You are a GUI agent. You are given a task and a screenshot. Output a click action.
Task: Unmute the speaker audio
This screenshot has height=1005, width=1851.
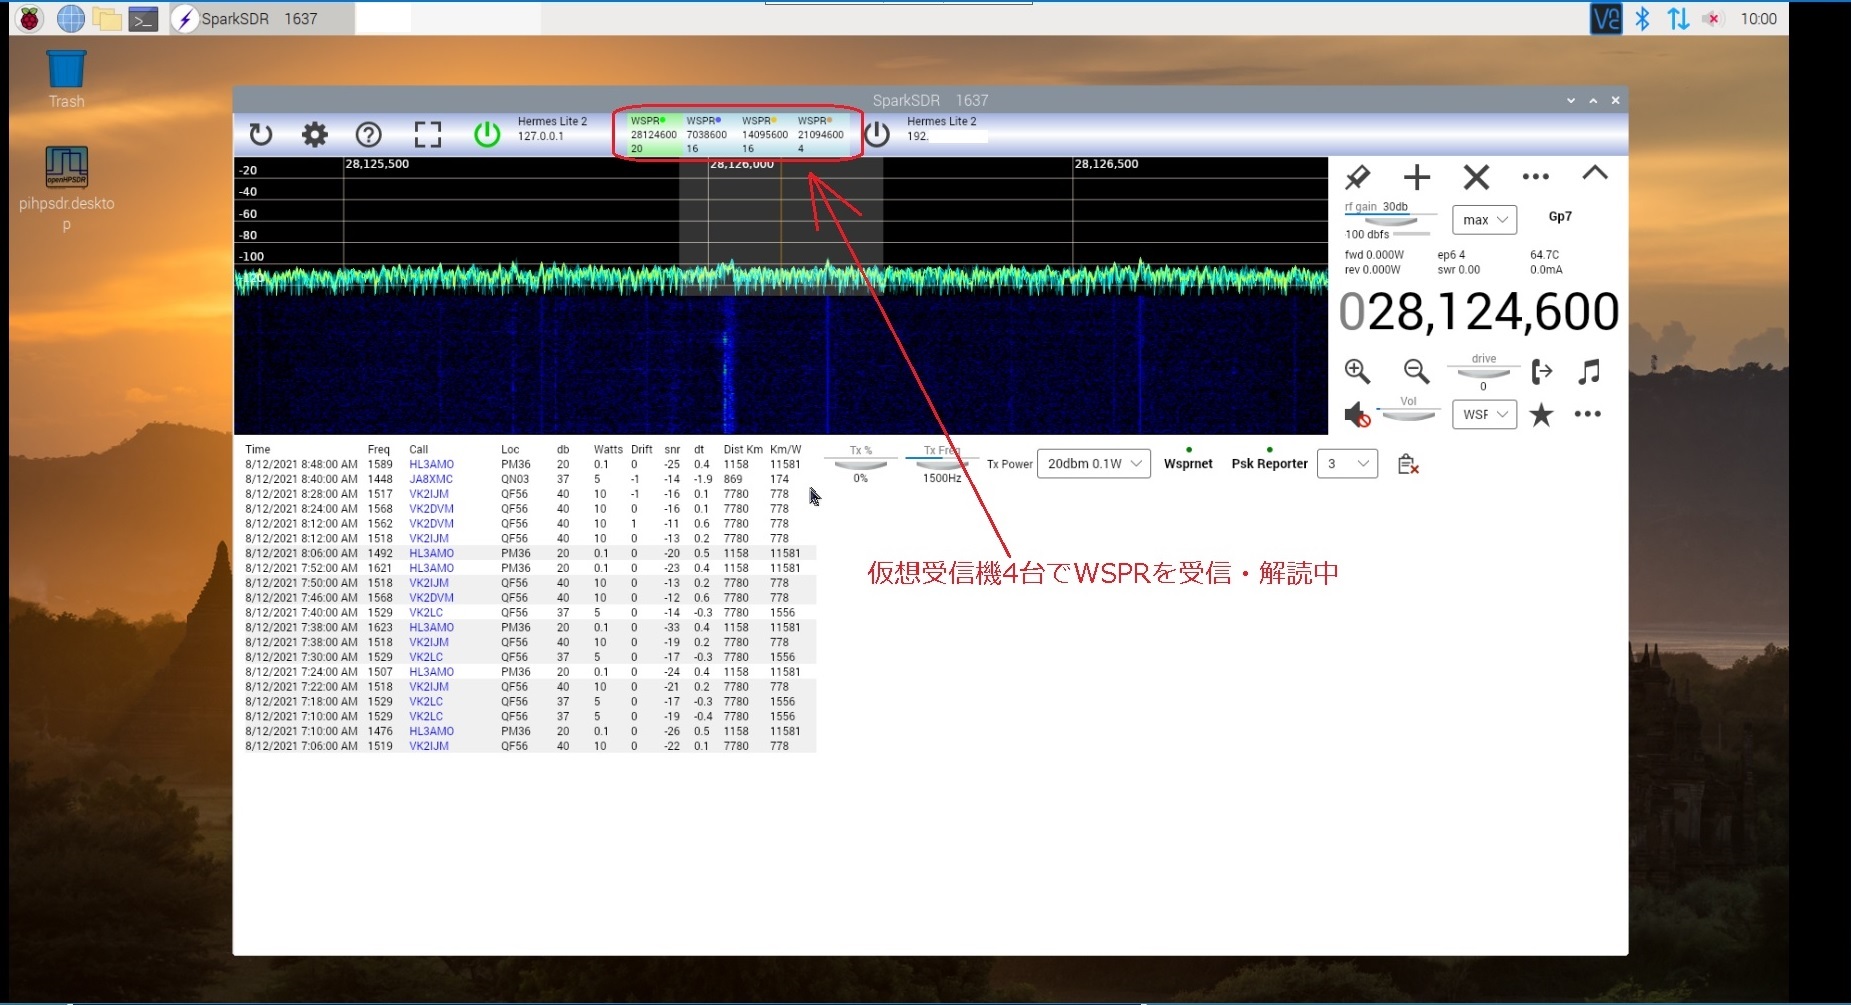[1356, 415]
